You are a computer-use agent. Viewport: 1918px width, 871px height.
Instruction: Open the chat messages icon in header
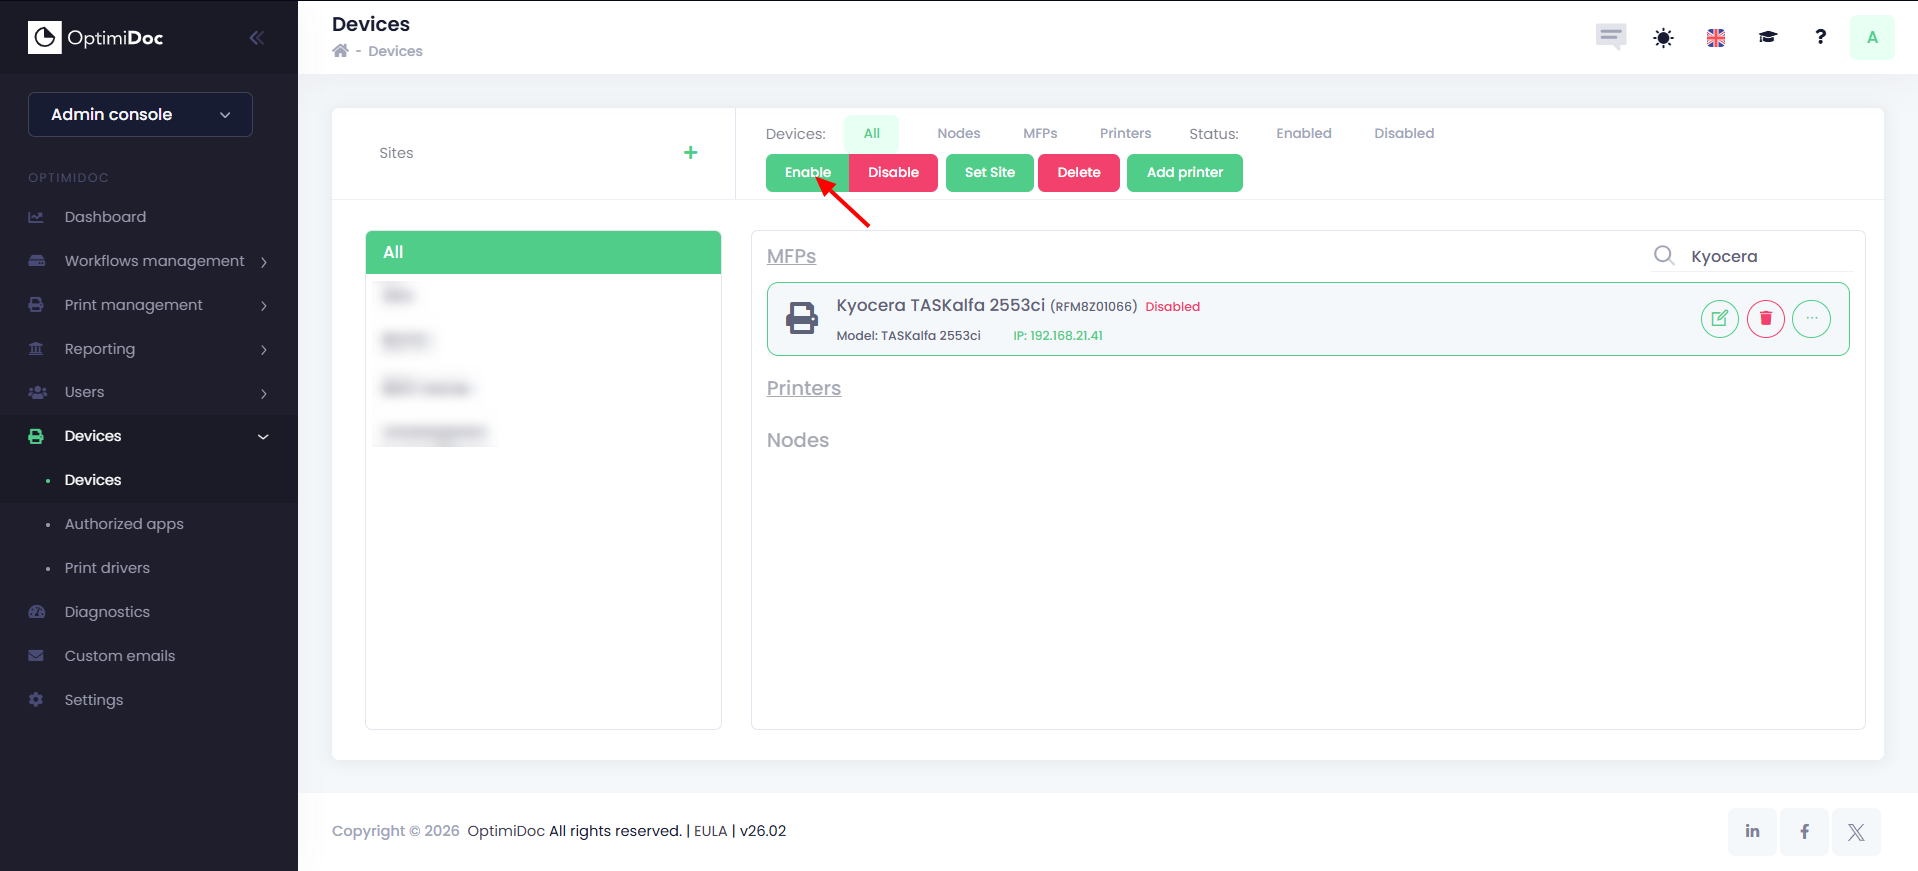pyautogui.click(x=1610, y=38)
